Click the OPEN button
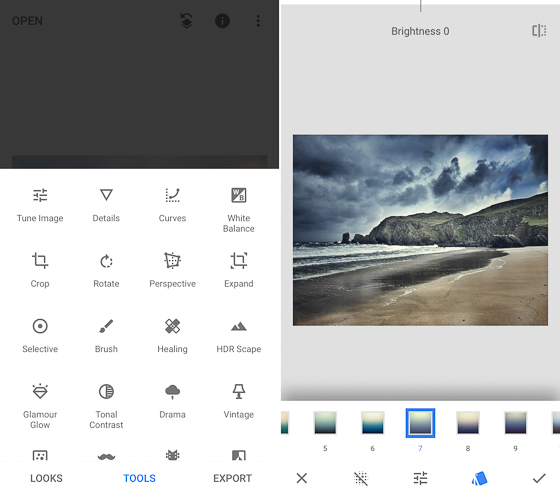560x496 pixels. 27,21
